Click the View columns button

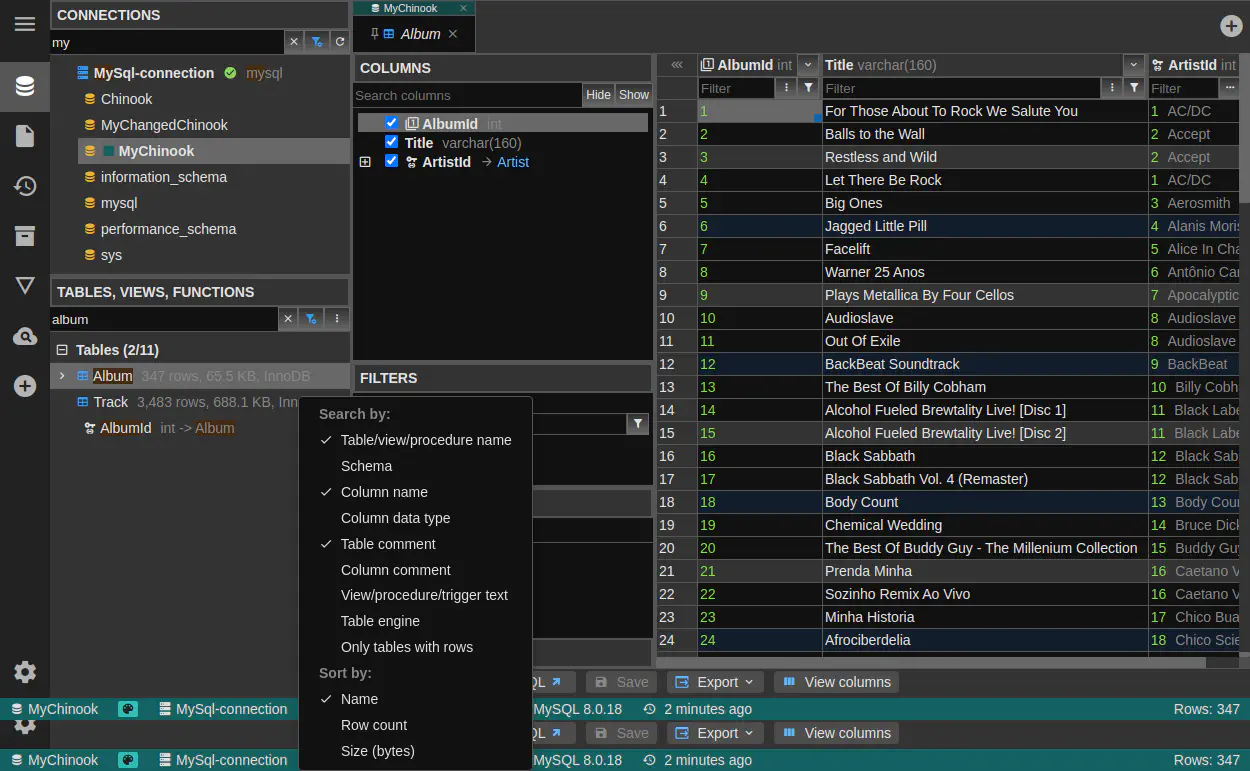point(836,682)
